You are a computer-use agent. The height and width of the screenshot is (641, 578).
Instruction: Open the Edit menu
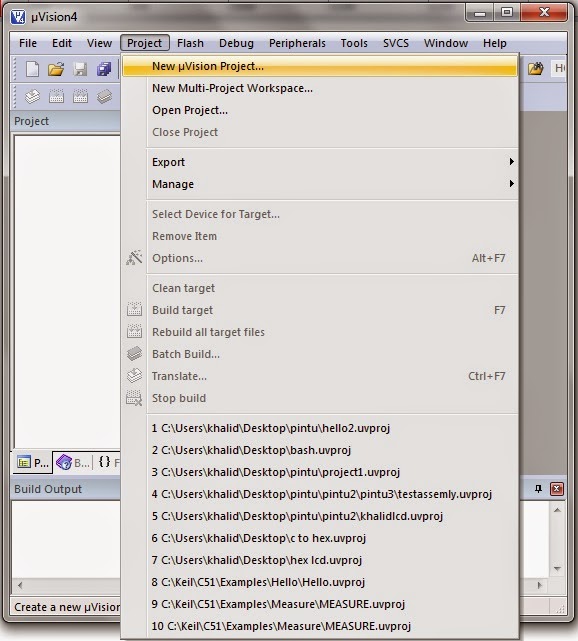click(x=62, y=43)
